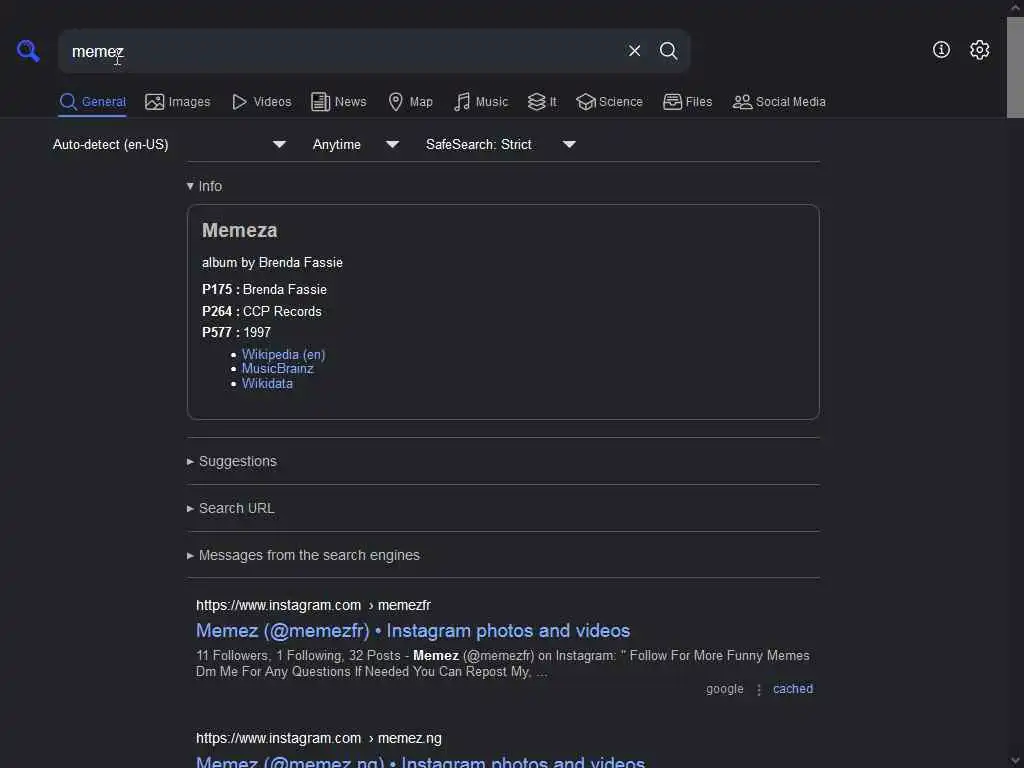The height and width of the screenshot is (768, 1024).
Task: Open the About info icon
Action: click(941, 50)
